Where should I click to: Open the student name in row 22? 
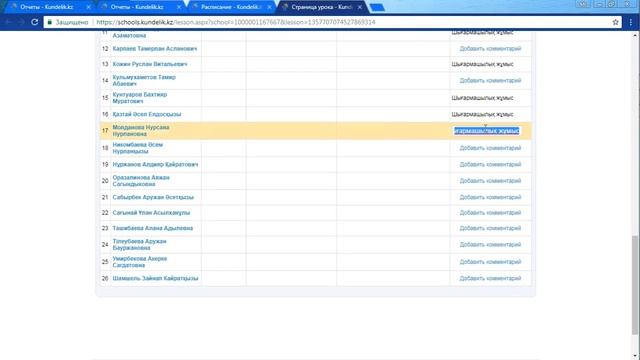coord(151,213)
